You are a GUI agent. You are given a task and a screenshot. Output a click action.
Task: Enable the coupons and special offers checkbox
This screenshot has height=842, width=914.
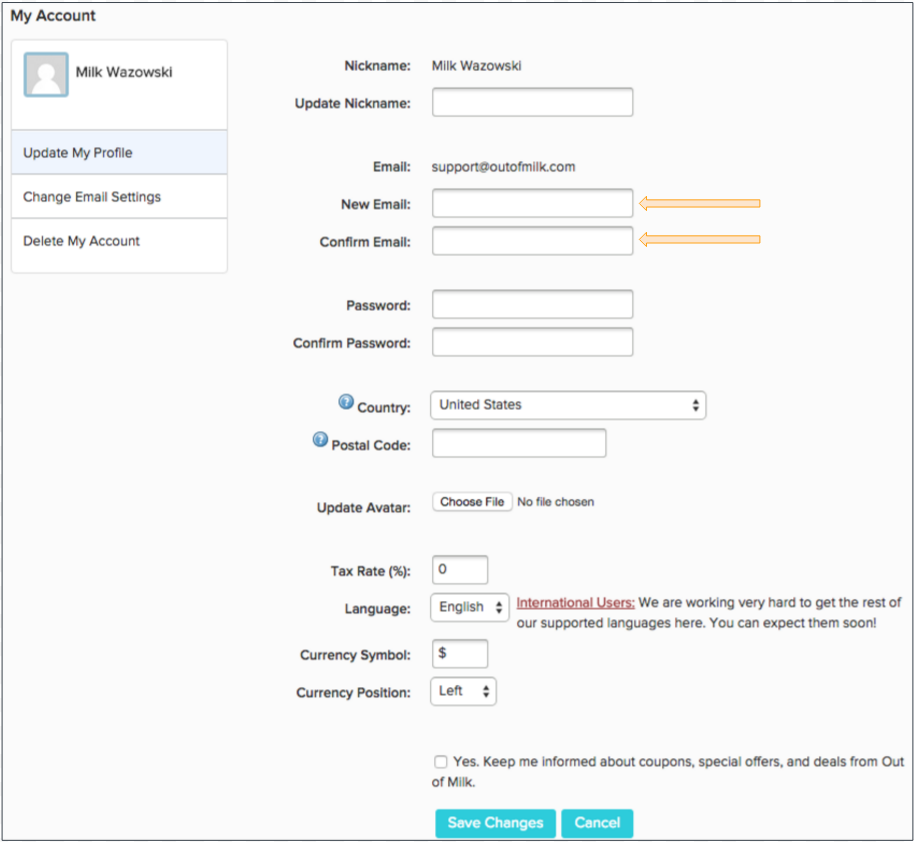pyautogui.click(x=441, y=762)
